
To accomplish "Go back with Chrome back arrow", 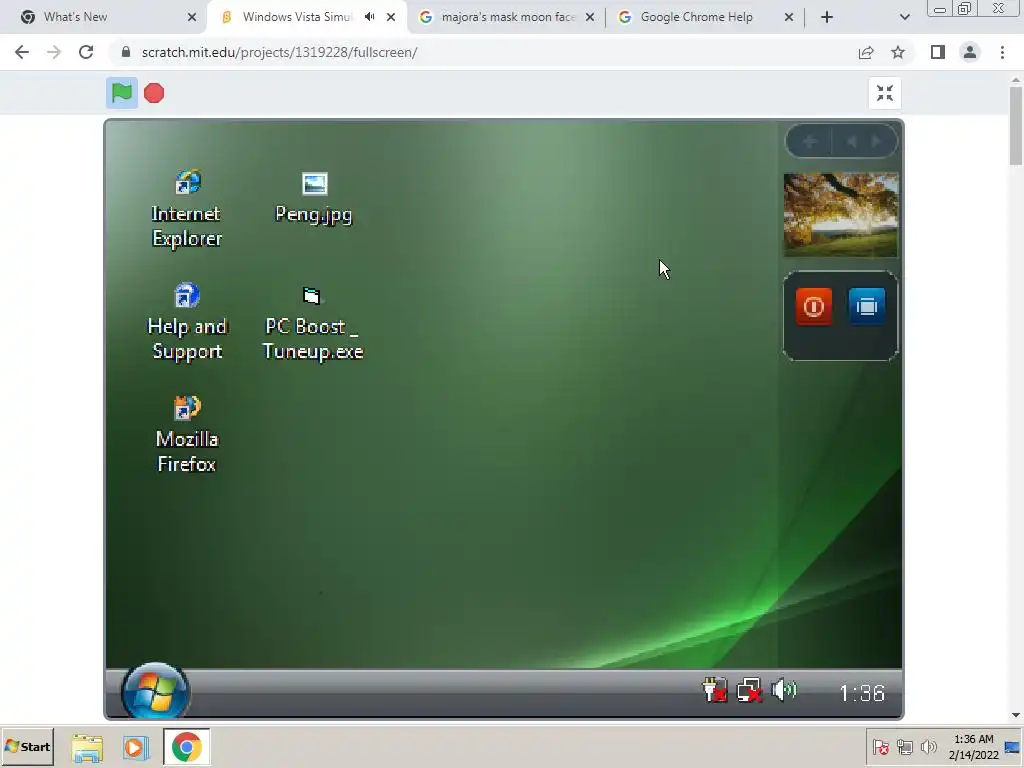I will 22,52.
